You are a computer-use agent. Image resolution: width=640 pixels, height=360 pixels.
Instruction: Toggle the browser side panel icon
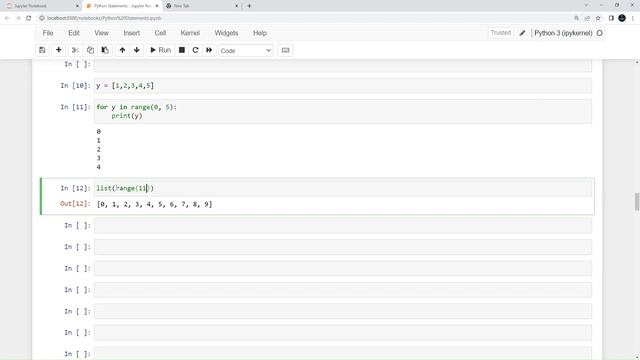point(611,18)
